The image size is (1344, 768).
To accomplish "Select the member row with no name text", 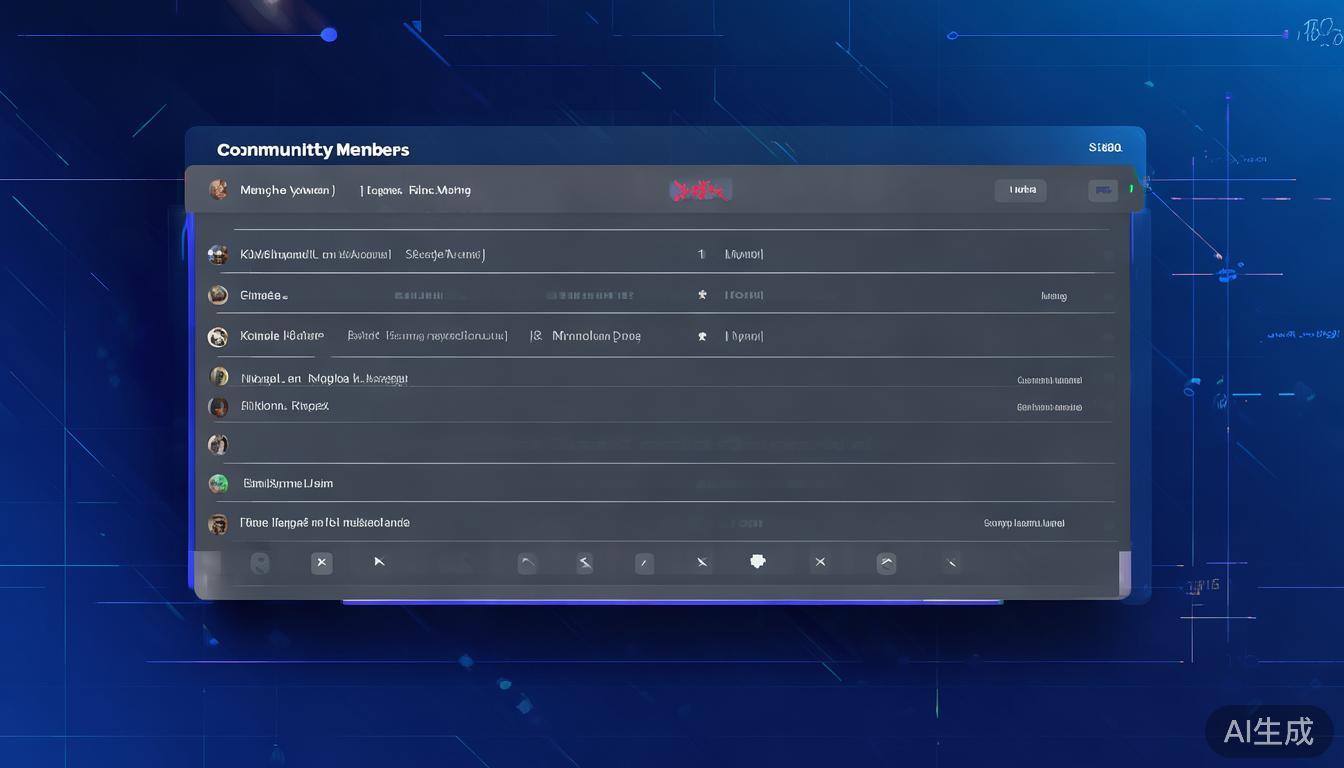I will coord(660,444).
